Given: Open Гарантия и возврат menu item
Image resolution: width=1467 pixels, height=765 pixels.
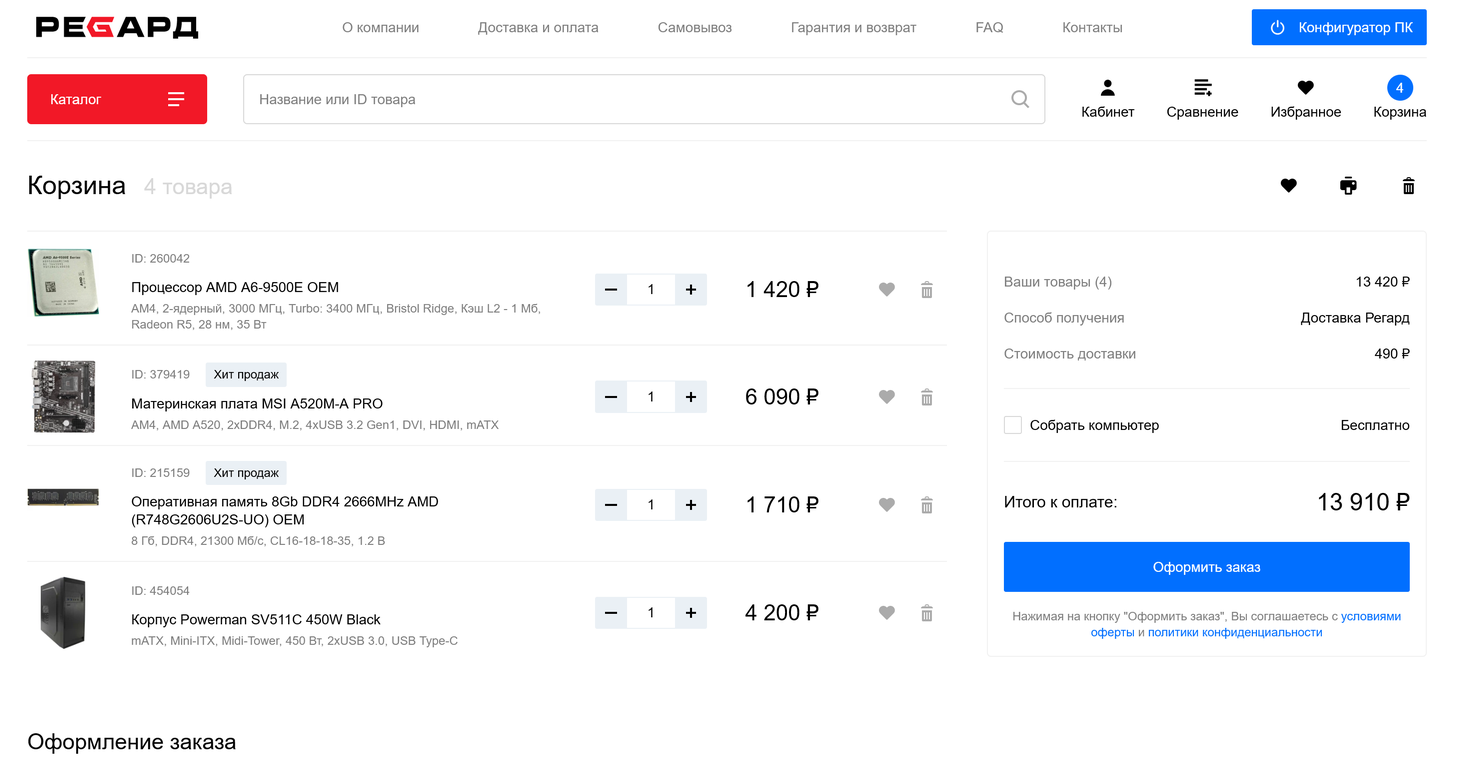Looking at the screenshot, I should coord(853,28).
